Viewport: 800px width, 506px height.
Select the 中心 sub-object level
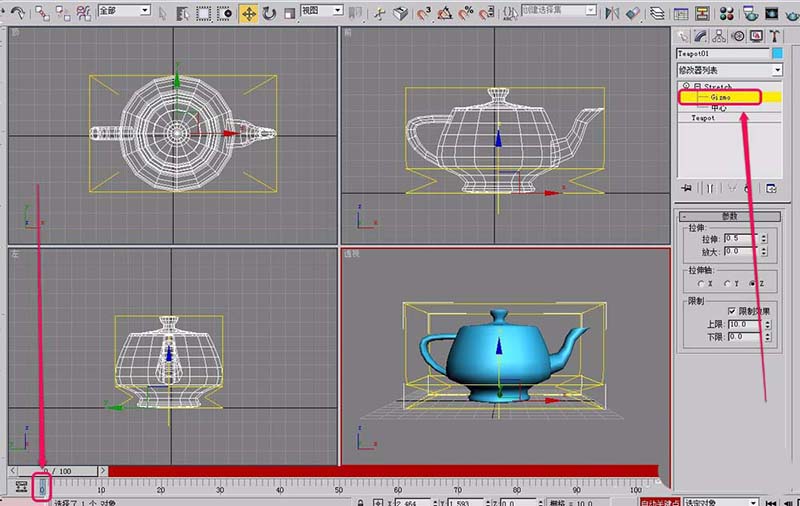[x=718, y=108]
